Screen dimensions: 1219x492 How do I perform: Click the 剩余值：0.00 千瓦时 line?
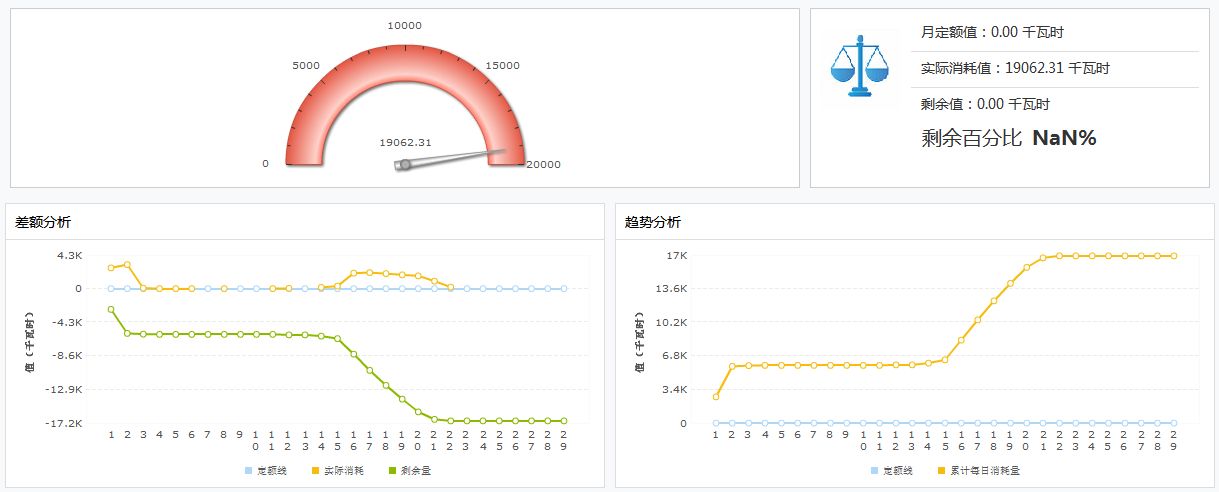(x=985, y=104)
